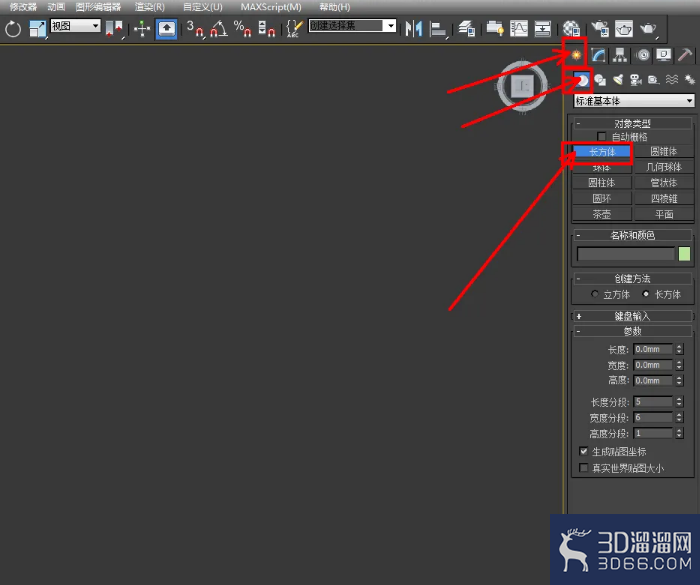The width and height of the screenshot is (700, 585).
Task: Select the Systems category icon
Action: (x=689, y=80)
